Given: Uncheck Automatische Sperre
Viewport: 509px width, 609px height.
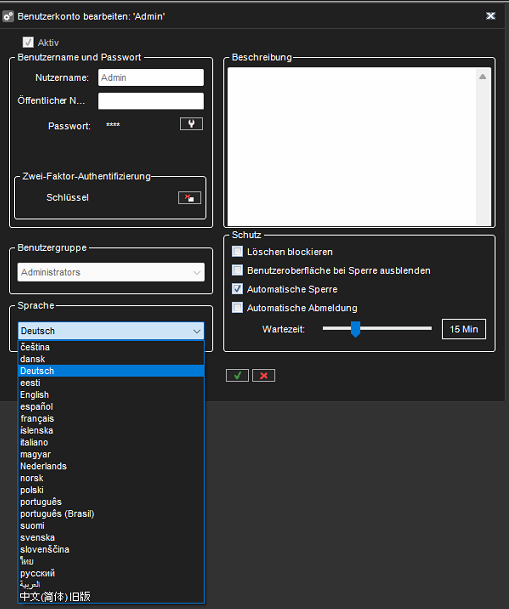Looking at the screenshot, I should pyautogui.click(x=237, y=289).
